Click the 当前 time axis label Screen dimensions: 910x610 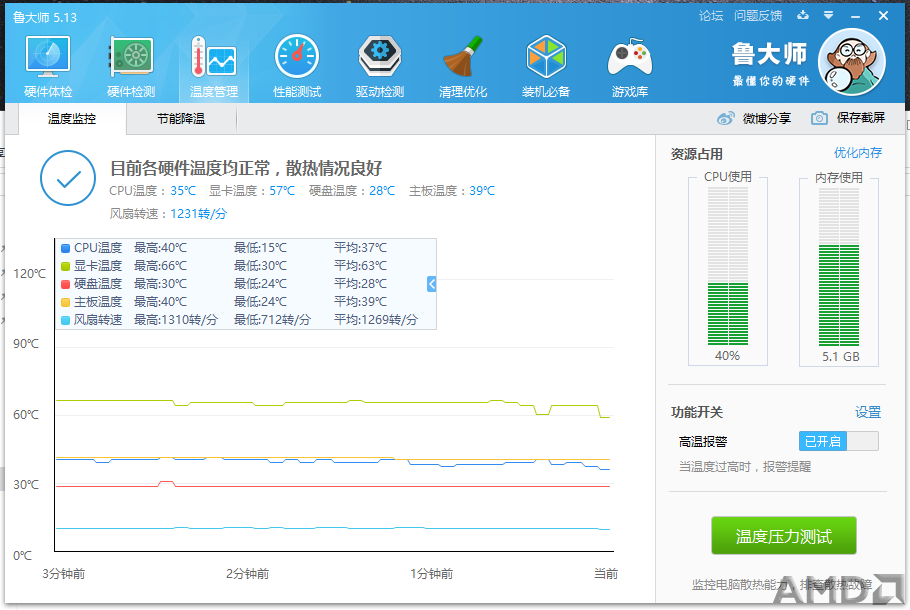pyautogui.click(x=606, y=573)
